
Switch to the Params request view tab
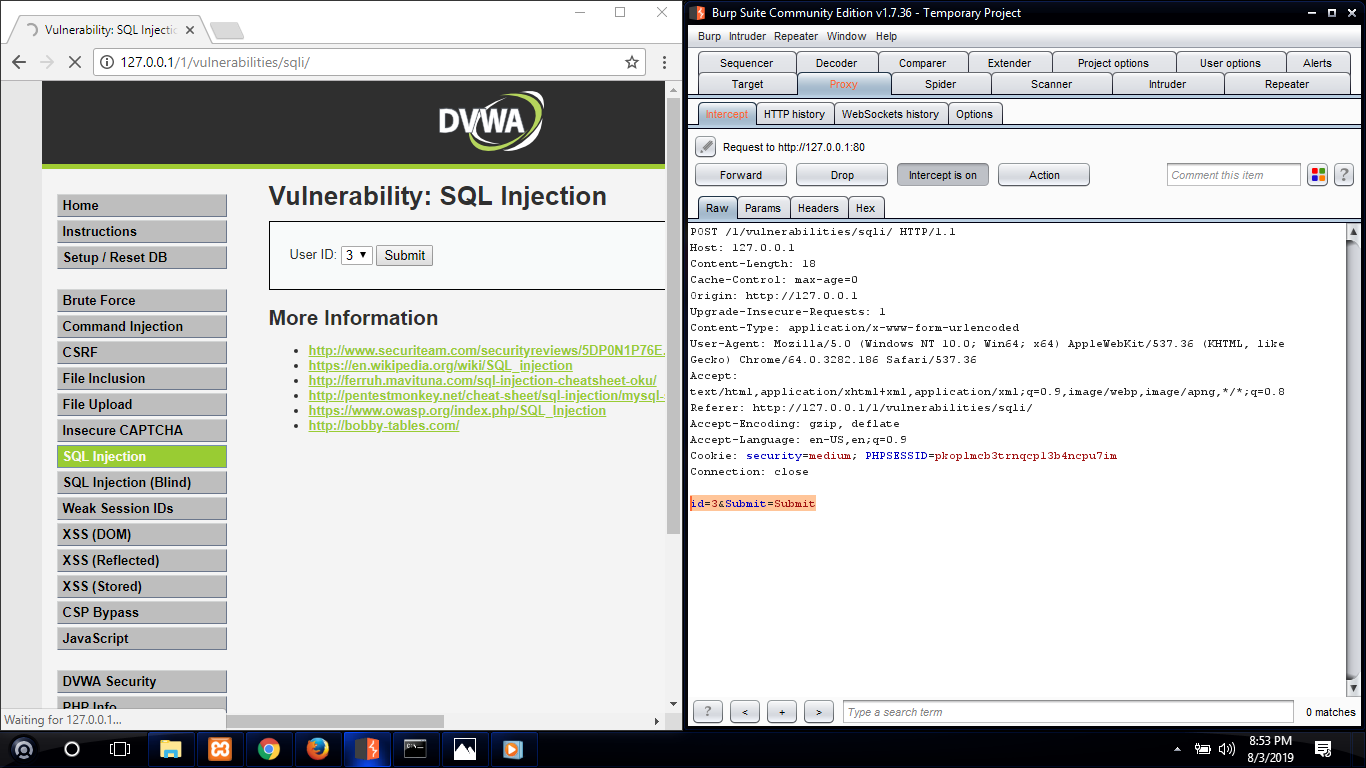[x=763, y=208]
